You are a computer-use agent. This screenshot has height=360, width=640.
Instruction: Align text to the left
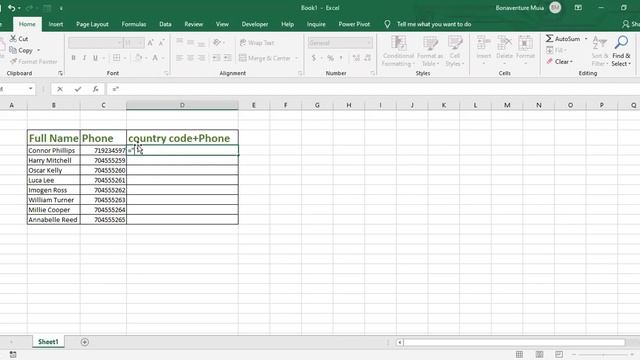tap(180, 58)
